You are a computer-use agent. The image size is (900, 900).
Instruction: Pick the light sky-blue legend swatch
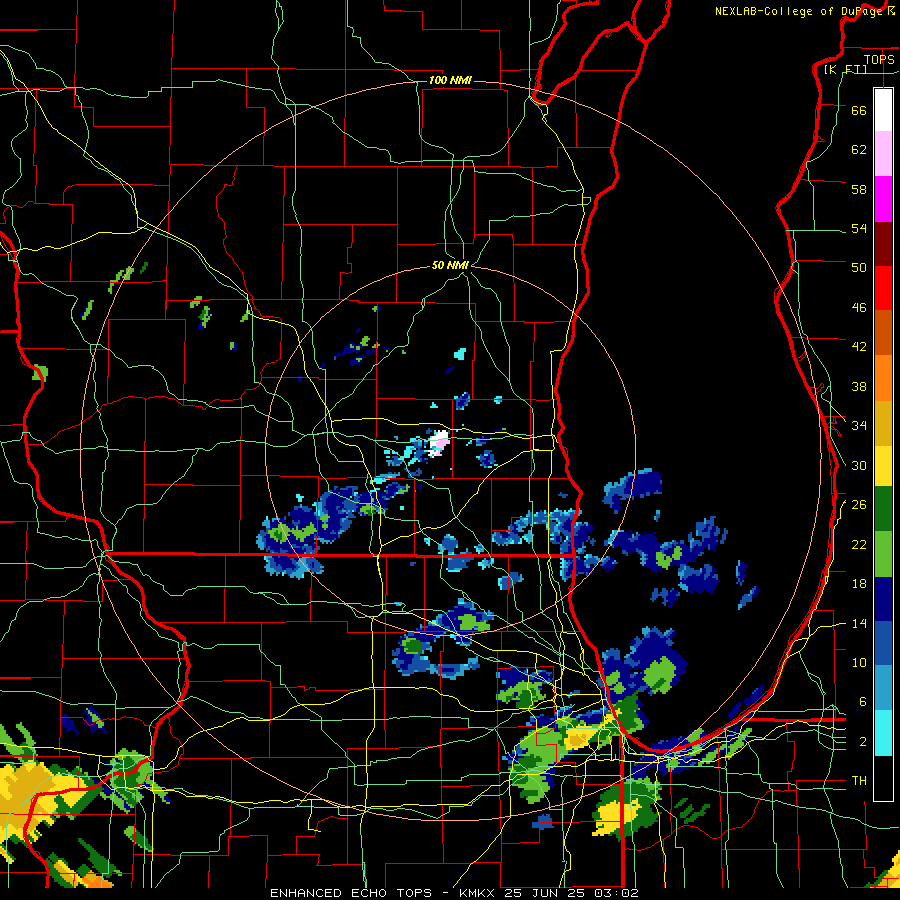coord(883,688)
